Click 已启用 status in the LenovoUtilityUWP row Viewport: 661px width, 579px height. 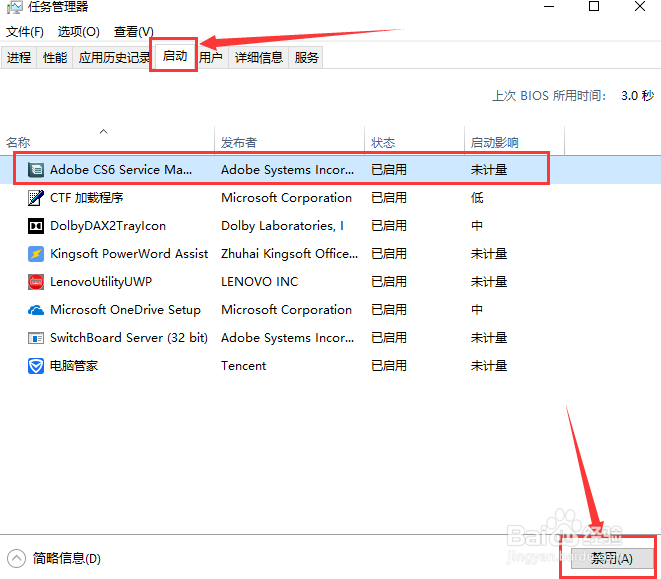pyautogui.click(x=389, y=282)
